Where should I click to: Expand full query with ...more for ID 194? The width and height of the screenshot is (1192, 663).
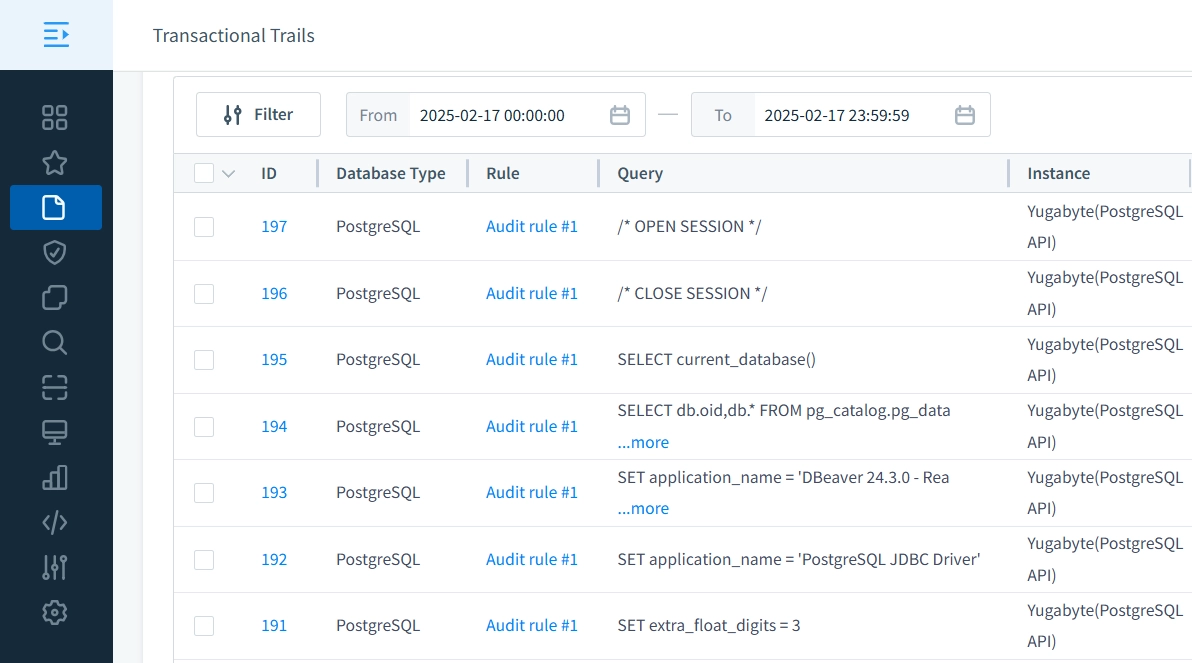[643, 442]
